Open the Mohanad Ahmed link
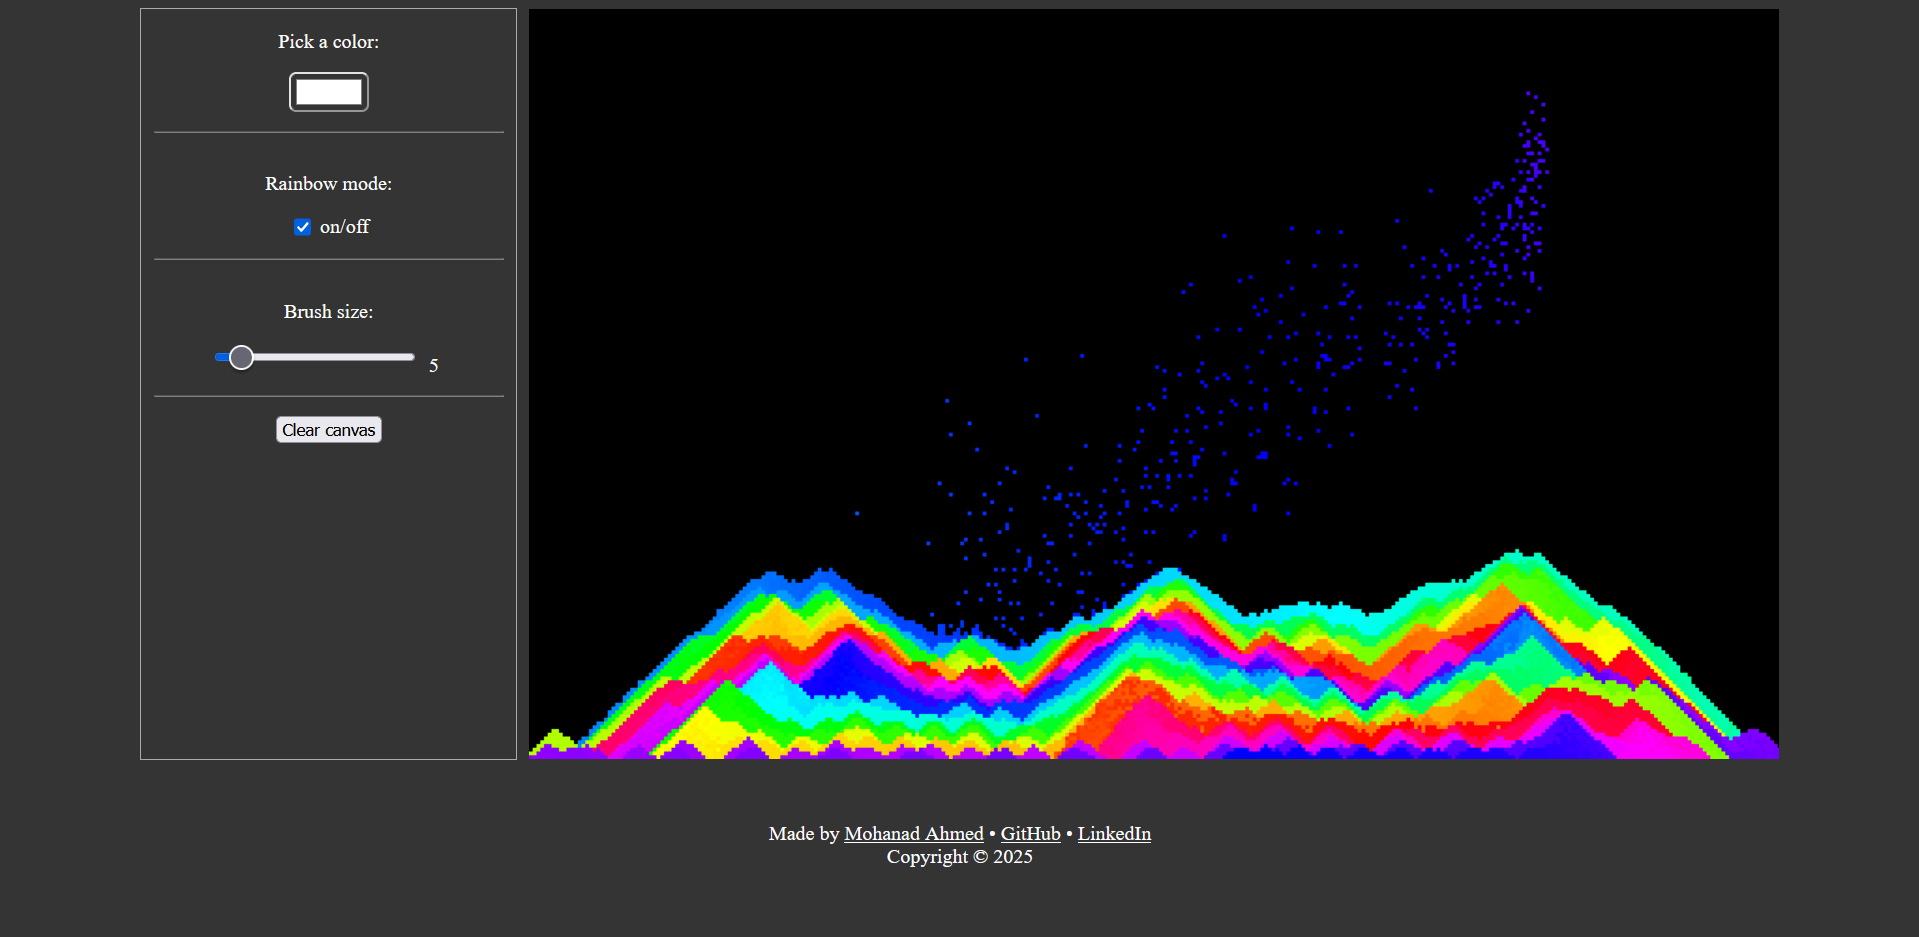The height and width of the screenshot is (937, 1919). (x=913, y=833)
